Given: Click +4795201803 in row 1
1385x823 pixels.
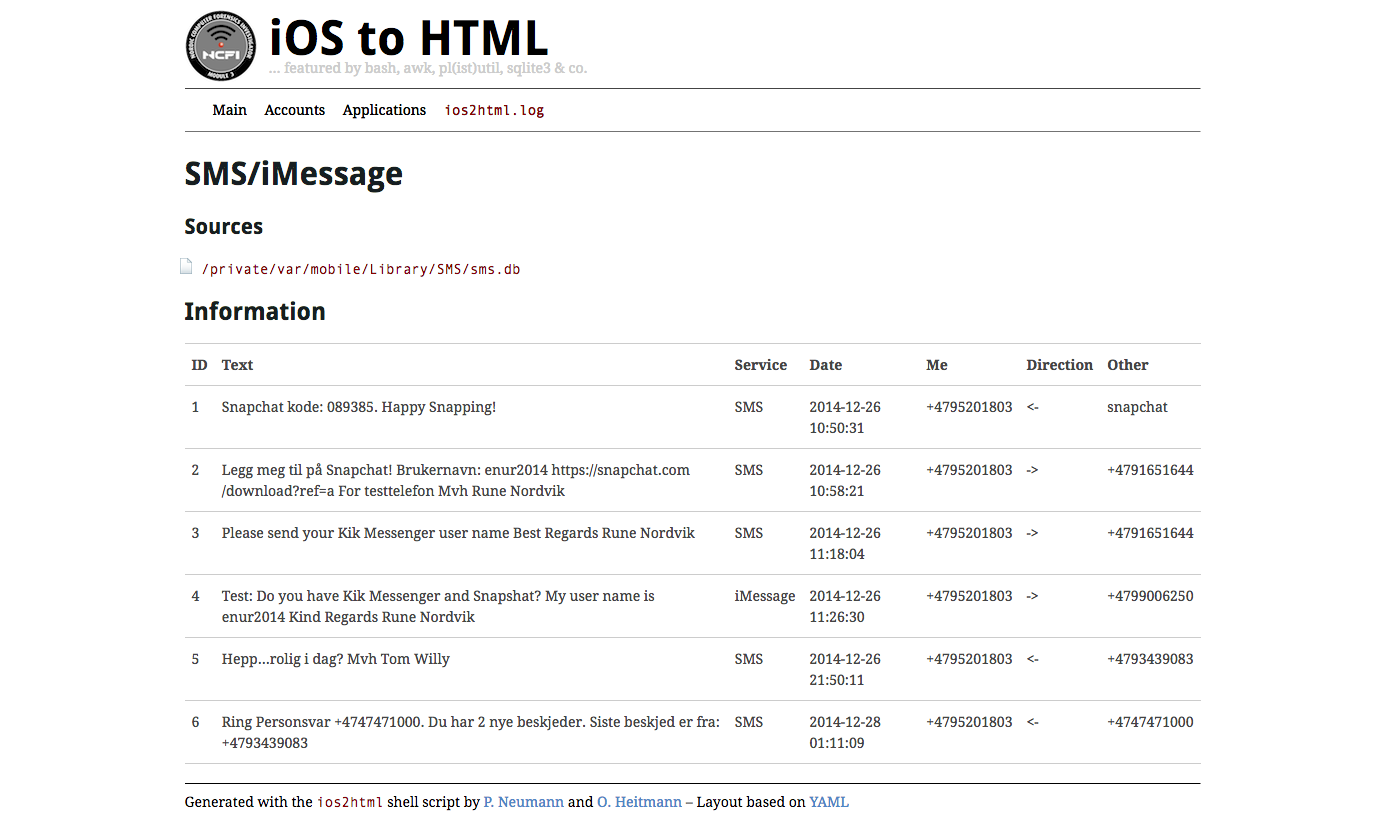Looking at the screenshot, I should (x=969, y=407).
